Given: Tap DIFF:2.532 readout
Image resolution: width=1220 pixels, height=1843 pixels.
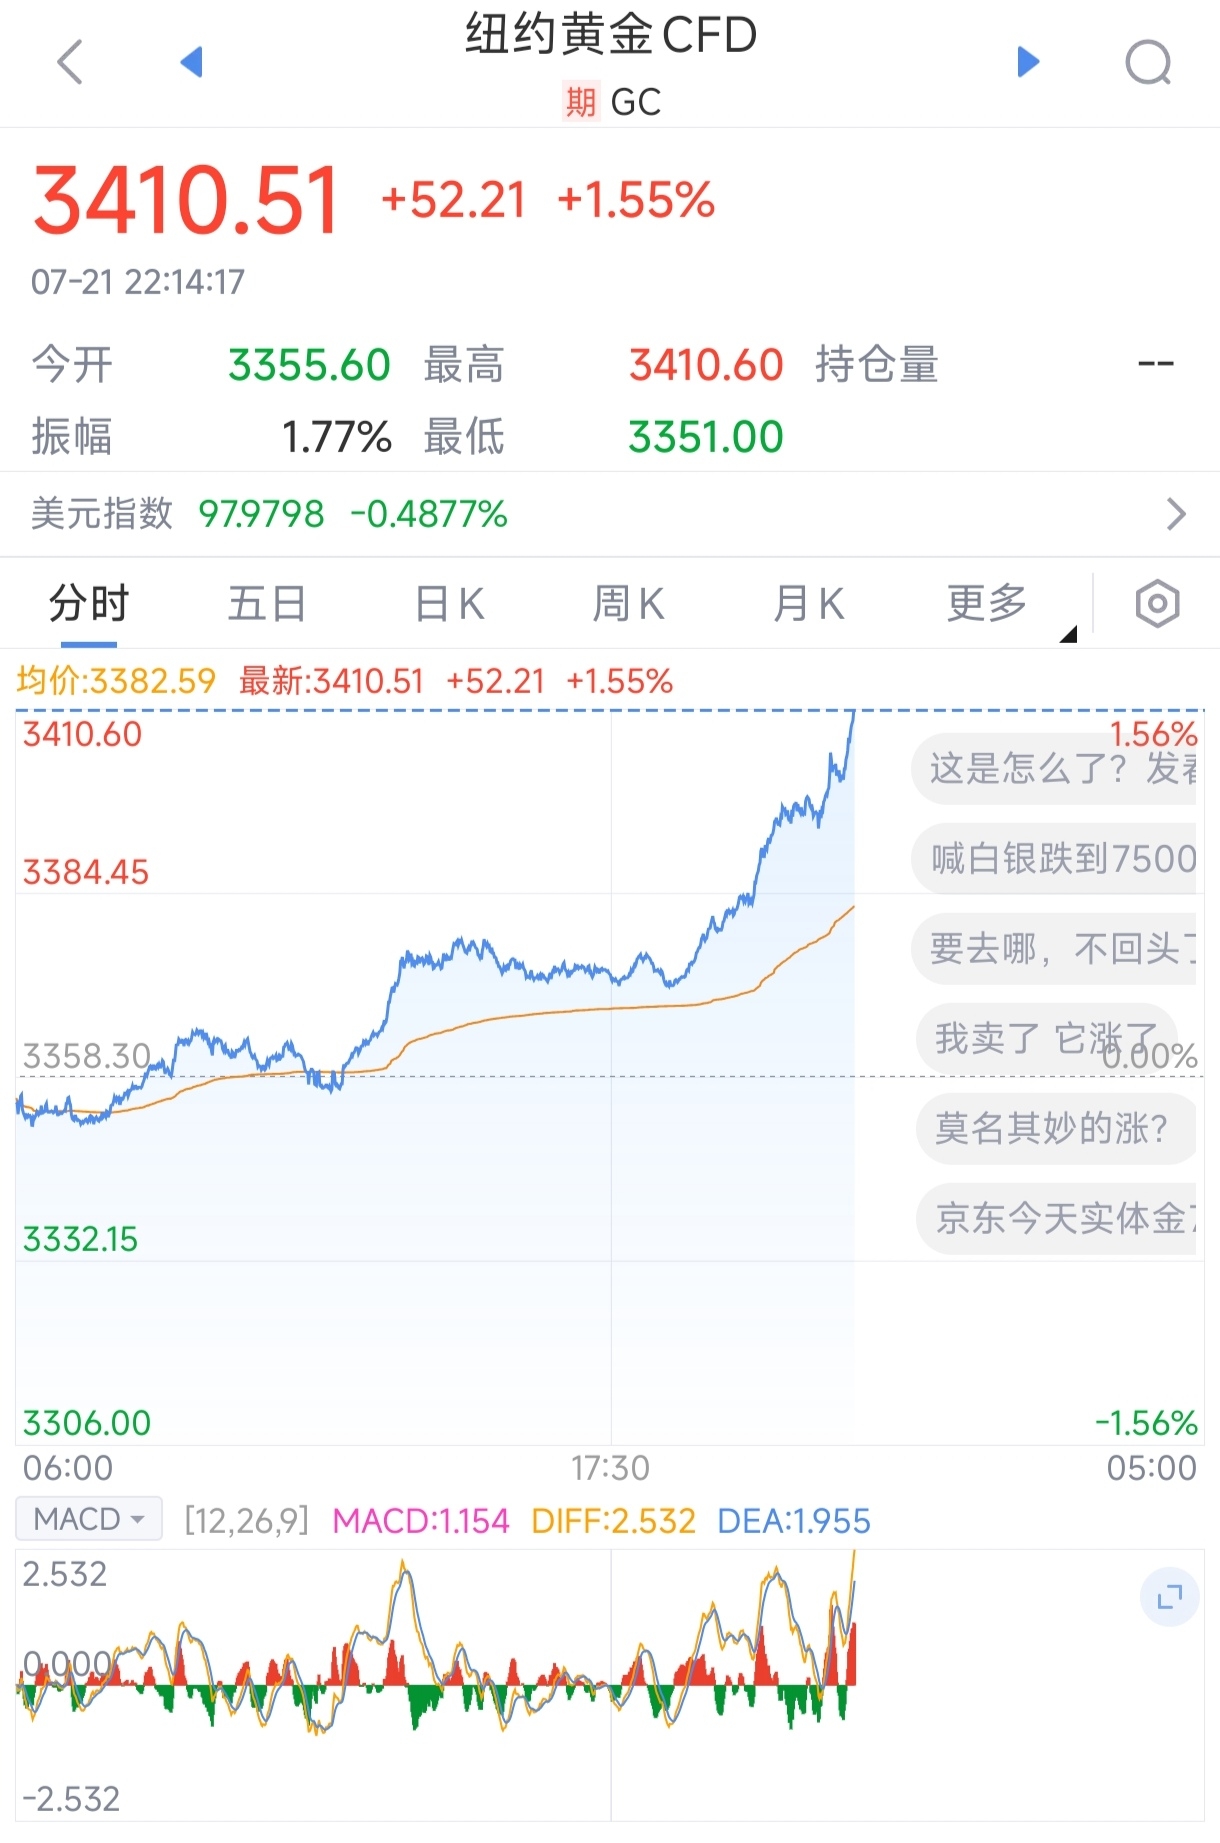Looking at the screenshot, I should point(613,1521).
